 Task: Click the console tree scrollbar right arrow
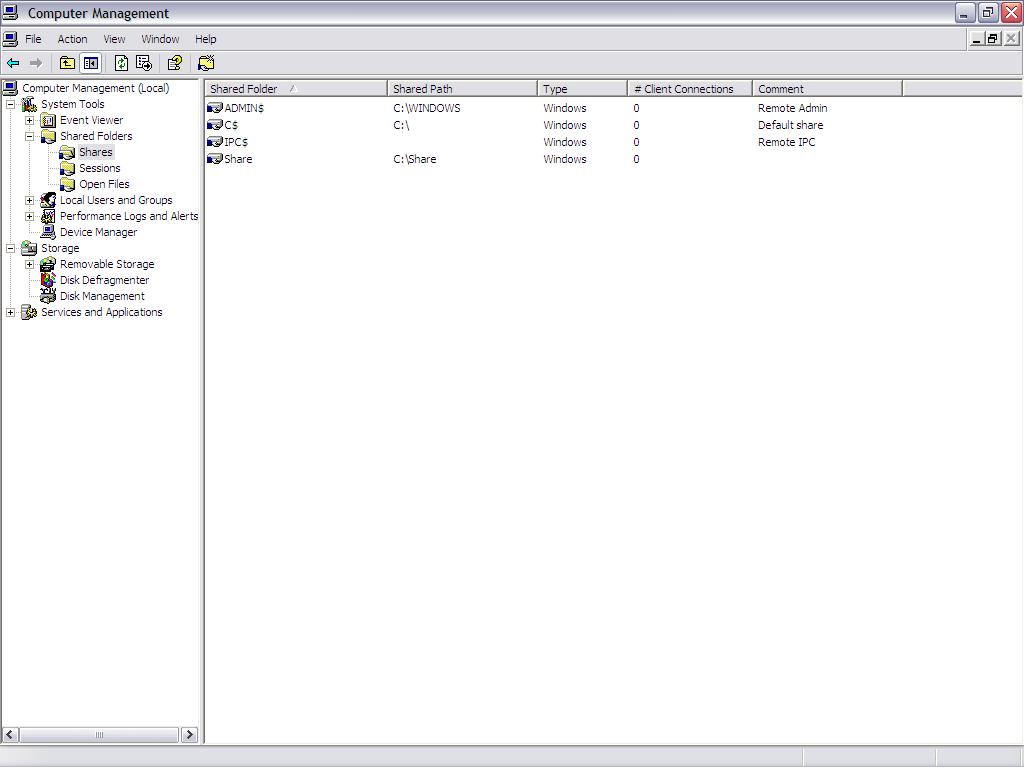point(189,735)
